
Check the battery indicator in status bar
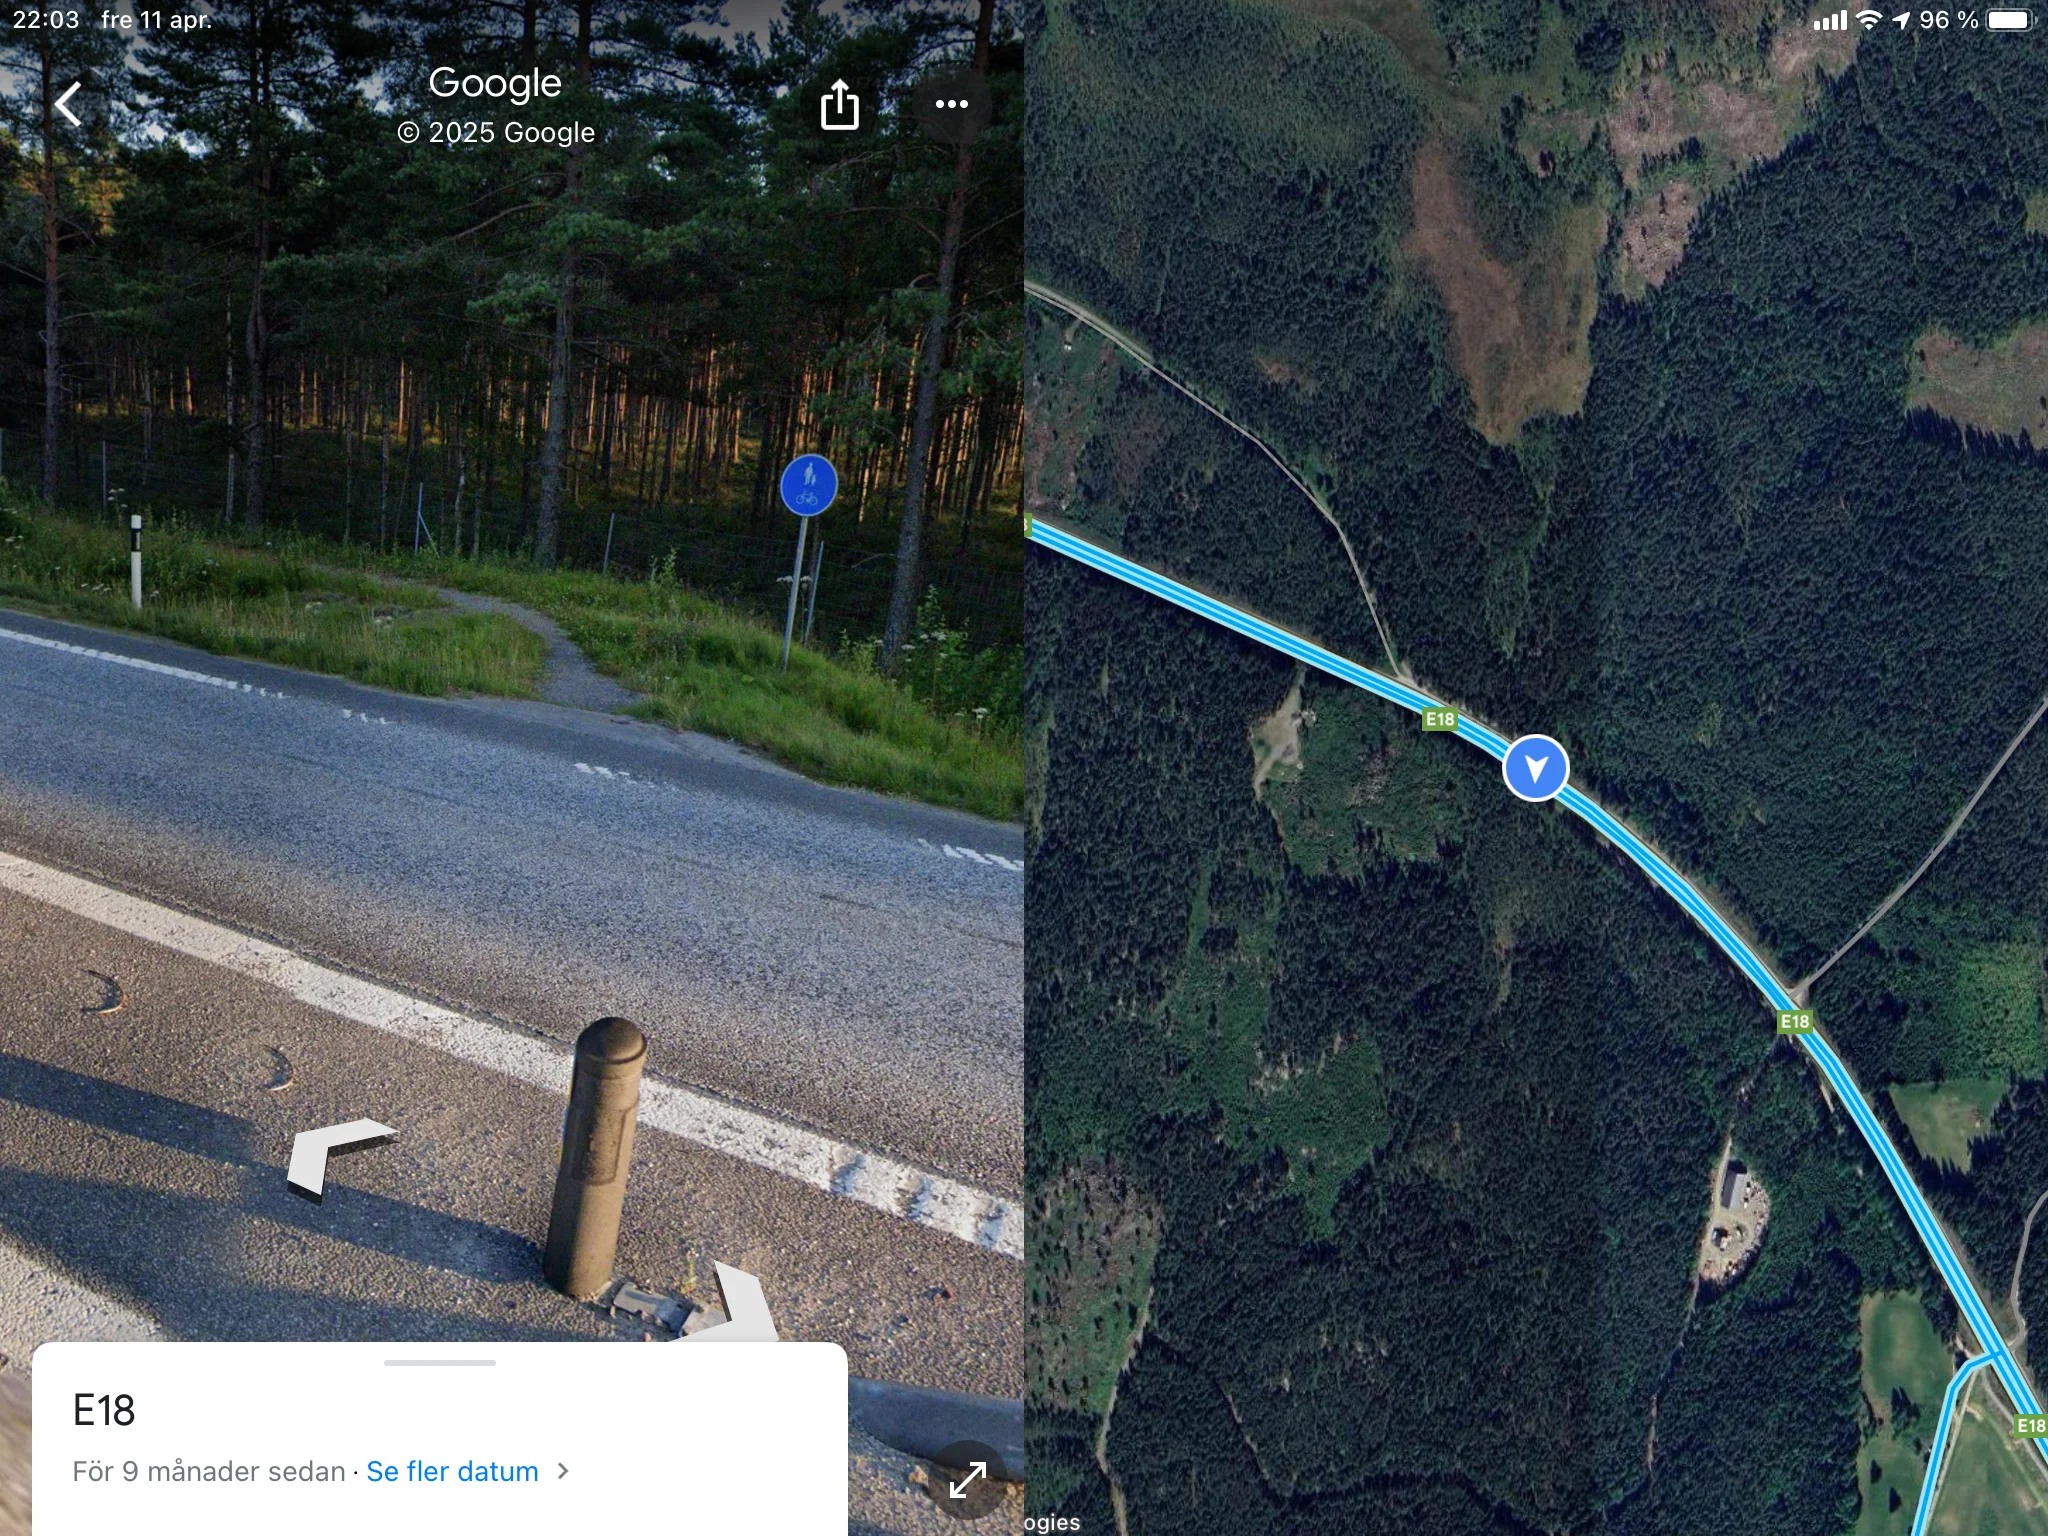click(x=2012, y=20)
